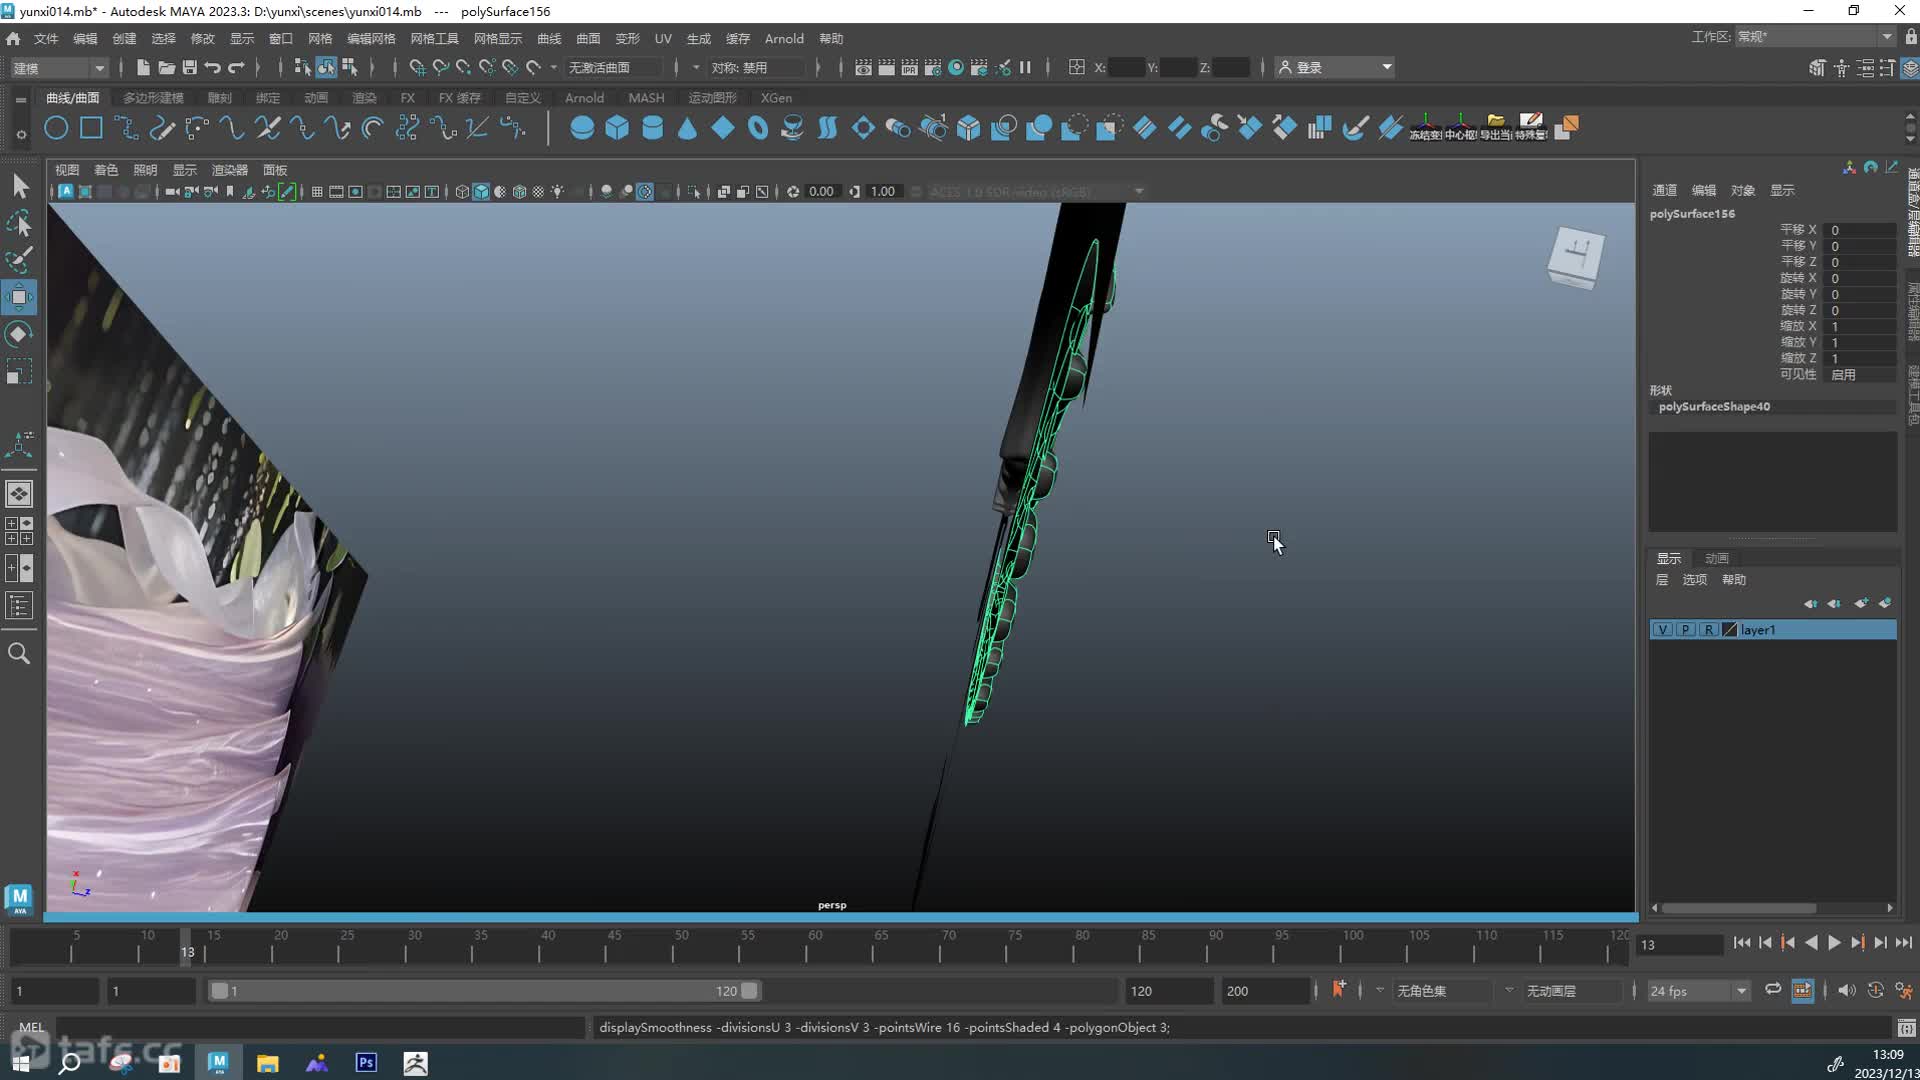Activate the Lasso select tool
This screenshot has height=1080, width=1920.
tap(20, 223)
